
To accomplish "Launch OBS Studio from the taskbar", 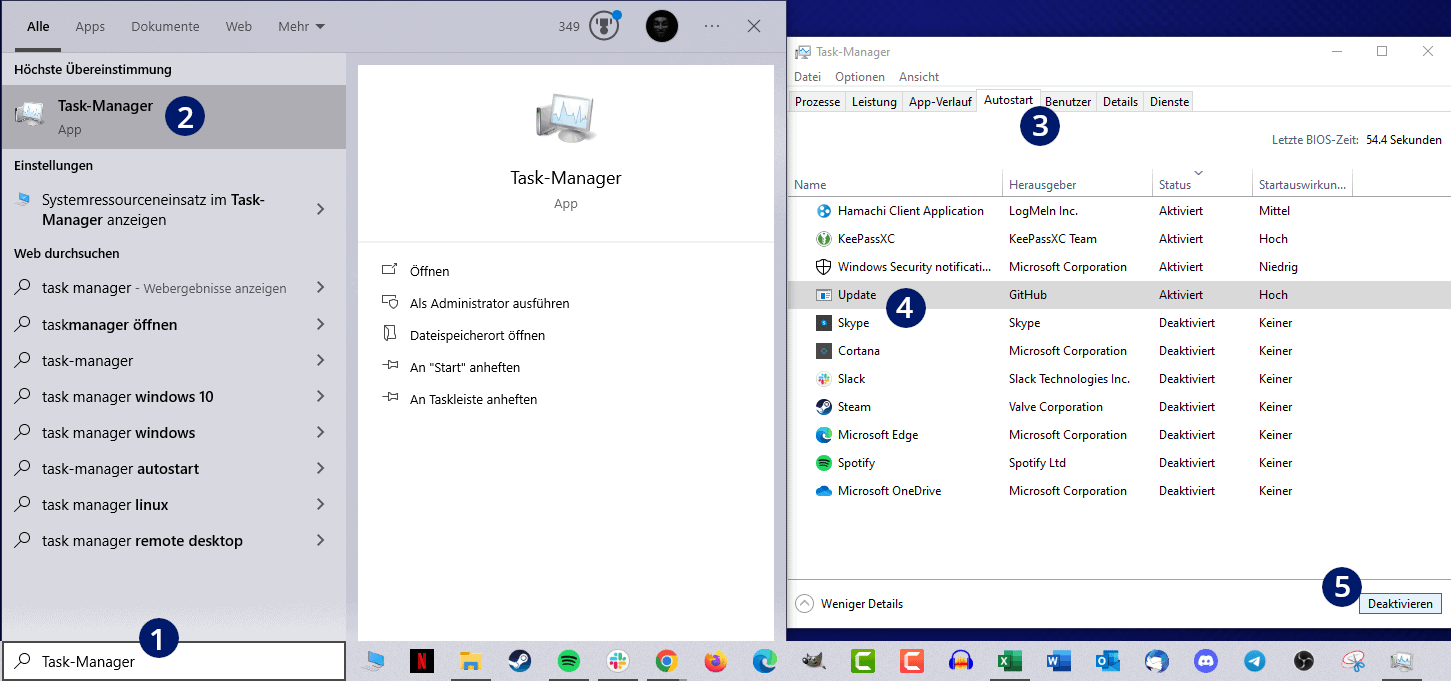I will (1304, 661).
